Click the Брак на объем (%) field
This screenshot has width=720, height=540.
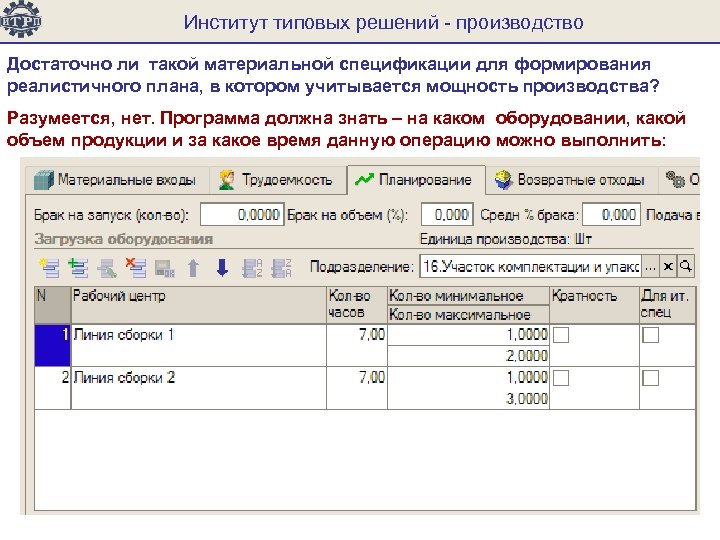pos(447,215)
